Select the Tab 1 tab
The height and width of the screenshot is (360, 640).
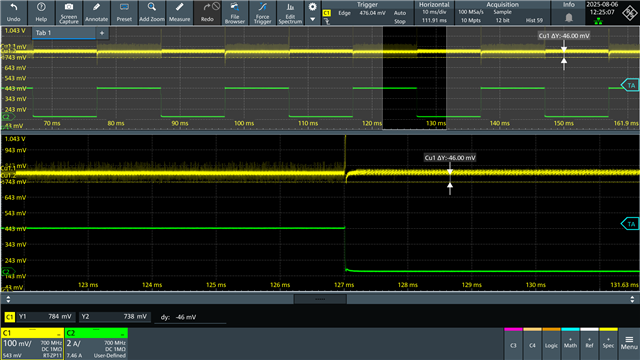64,33
